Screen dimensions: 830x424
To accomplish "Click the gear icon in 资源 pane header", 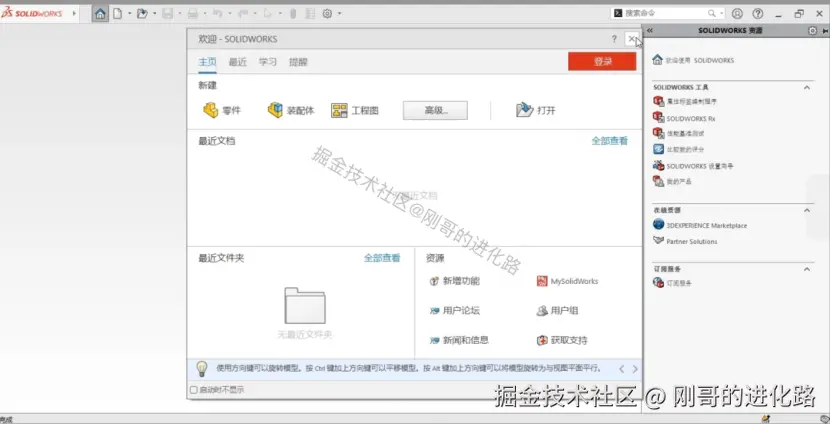I will tap(813, 31).
